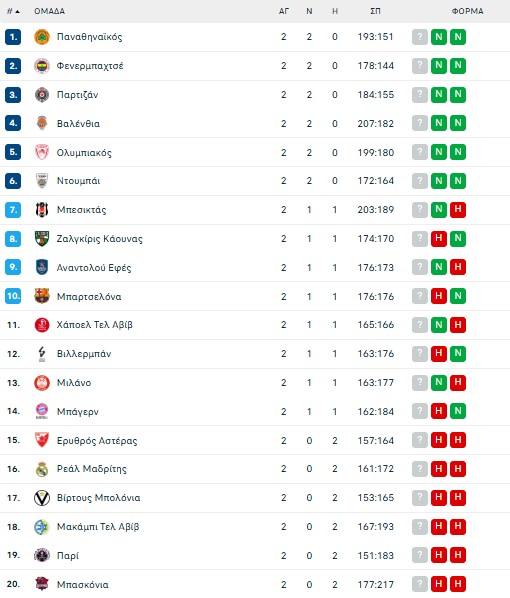Open the Βίρτους Μπολόνια logo
The height and width of the screenshot is (598, 510).
[x=42, y=498]
